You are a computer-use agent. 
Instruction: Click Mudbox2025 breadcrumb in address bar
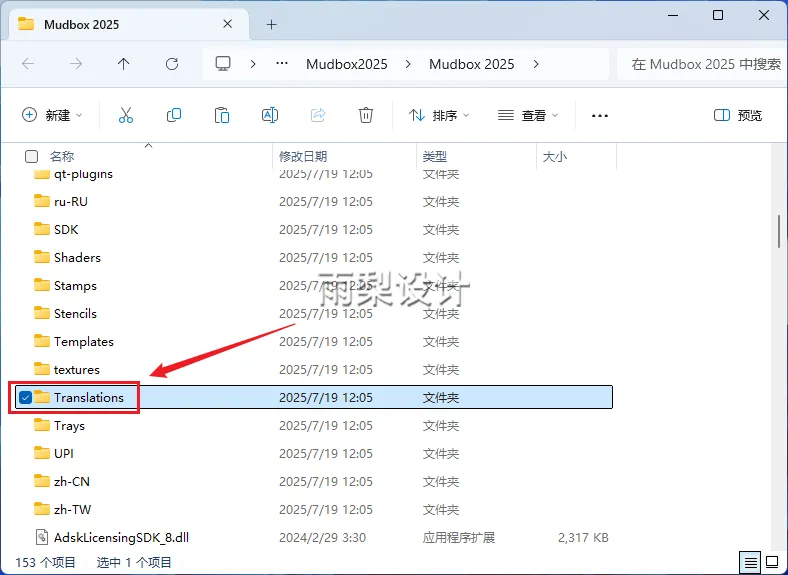pyautogui.click(x=347, y=64)
